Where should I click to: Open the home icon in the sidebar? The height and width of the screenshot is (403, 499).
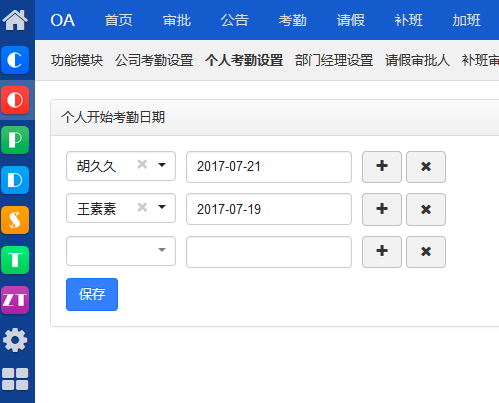click(x=15, y=20)
